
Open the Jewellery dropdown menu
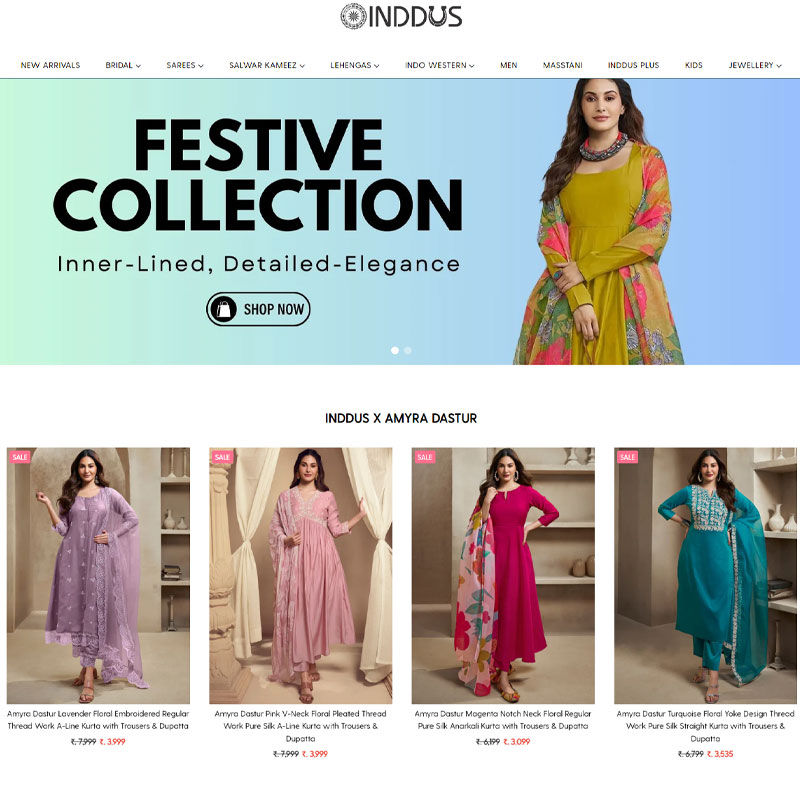[755, 65]
